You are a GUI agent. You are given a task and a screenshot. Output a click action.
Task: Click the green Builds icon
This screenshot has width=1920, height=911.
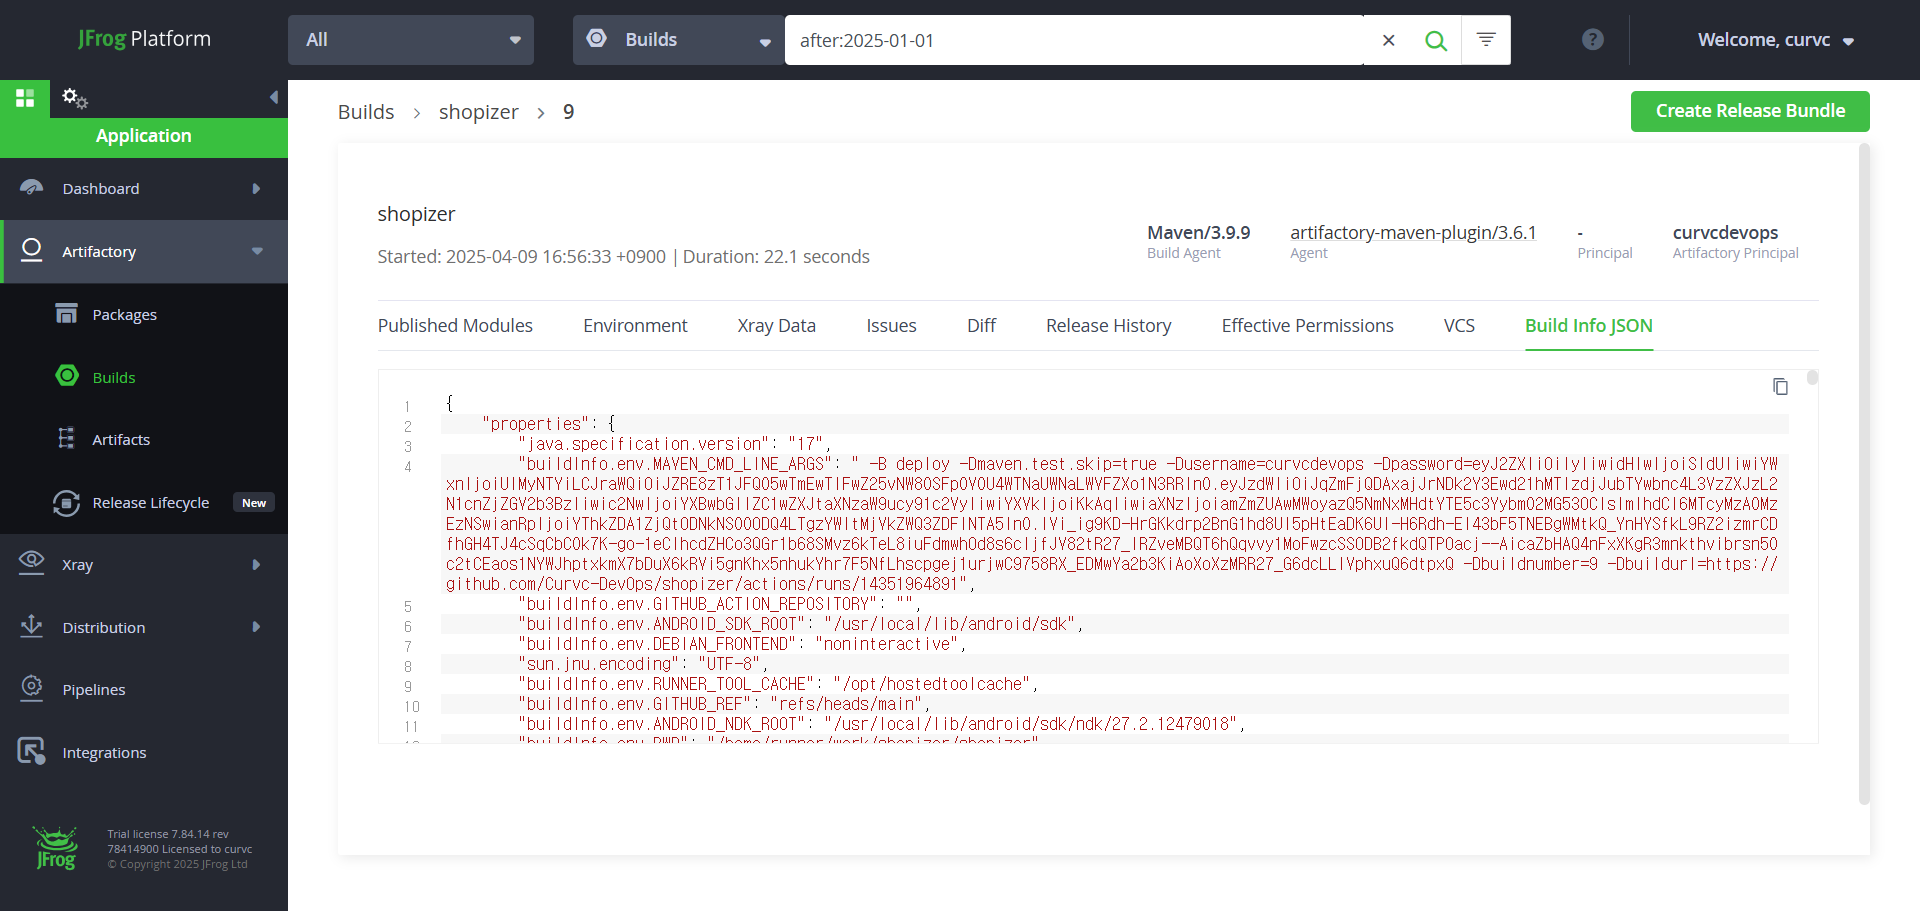(x=67, y=376)
